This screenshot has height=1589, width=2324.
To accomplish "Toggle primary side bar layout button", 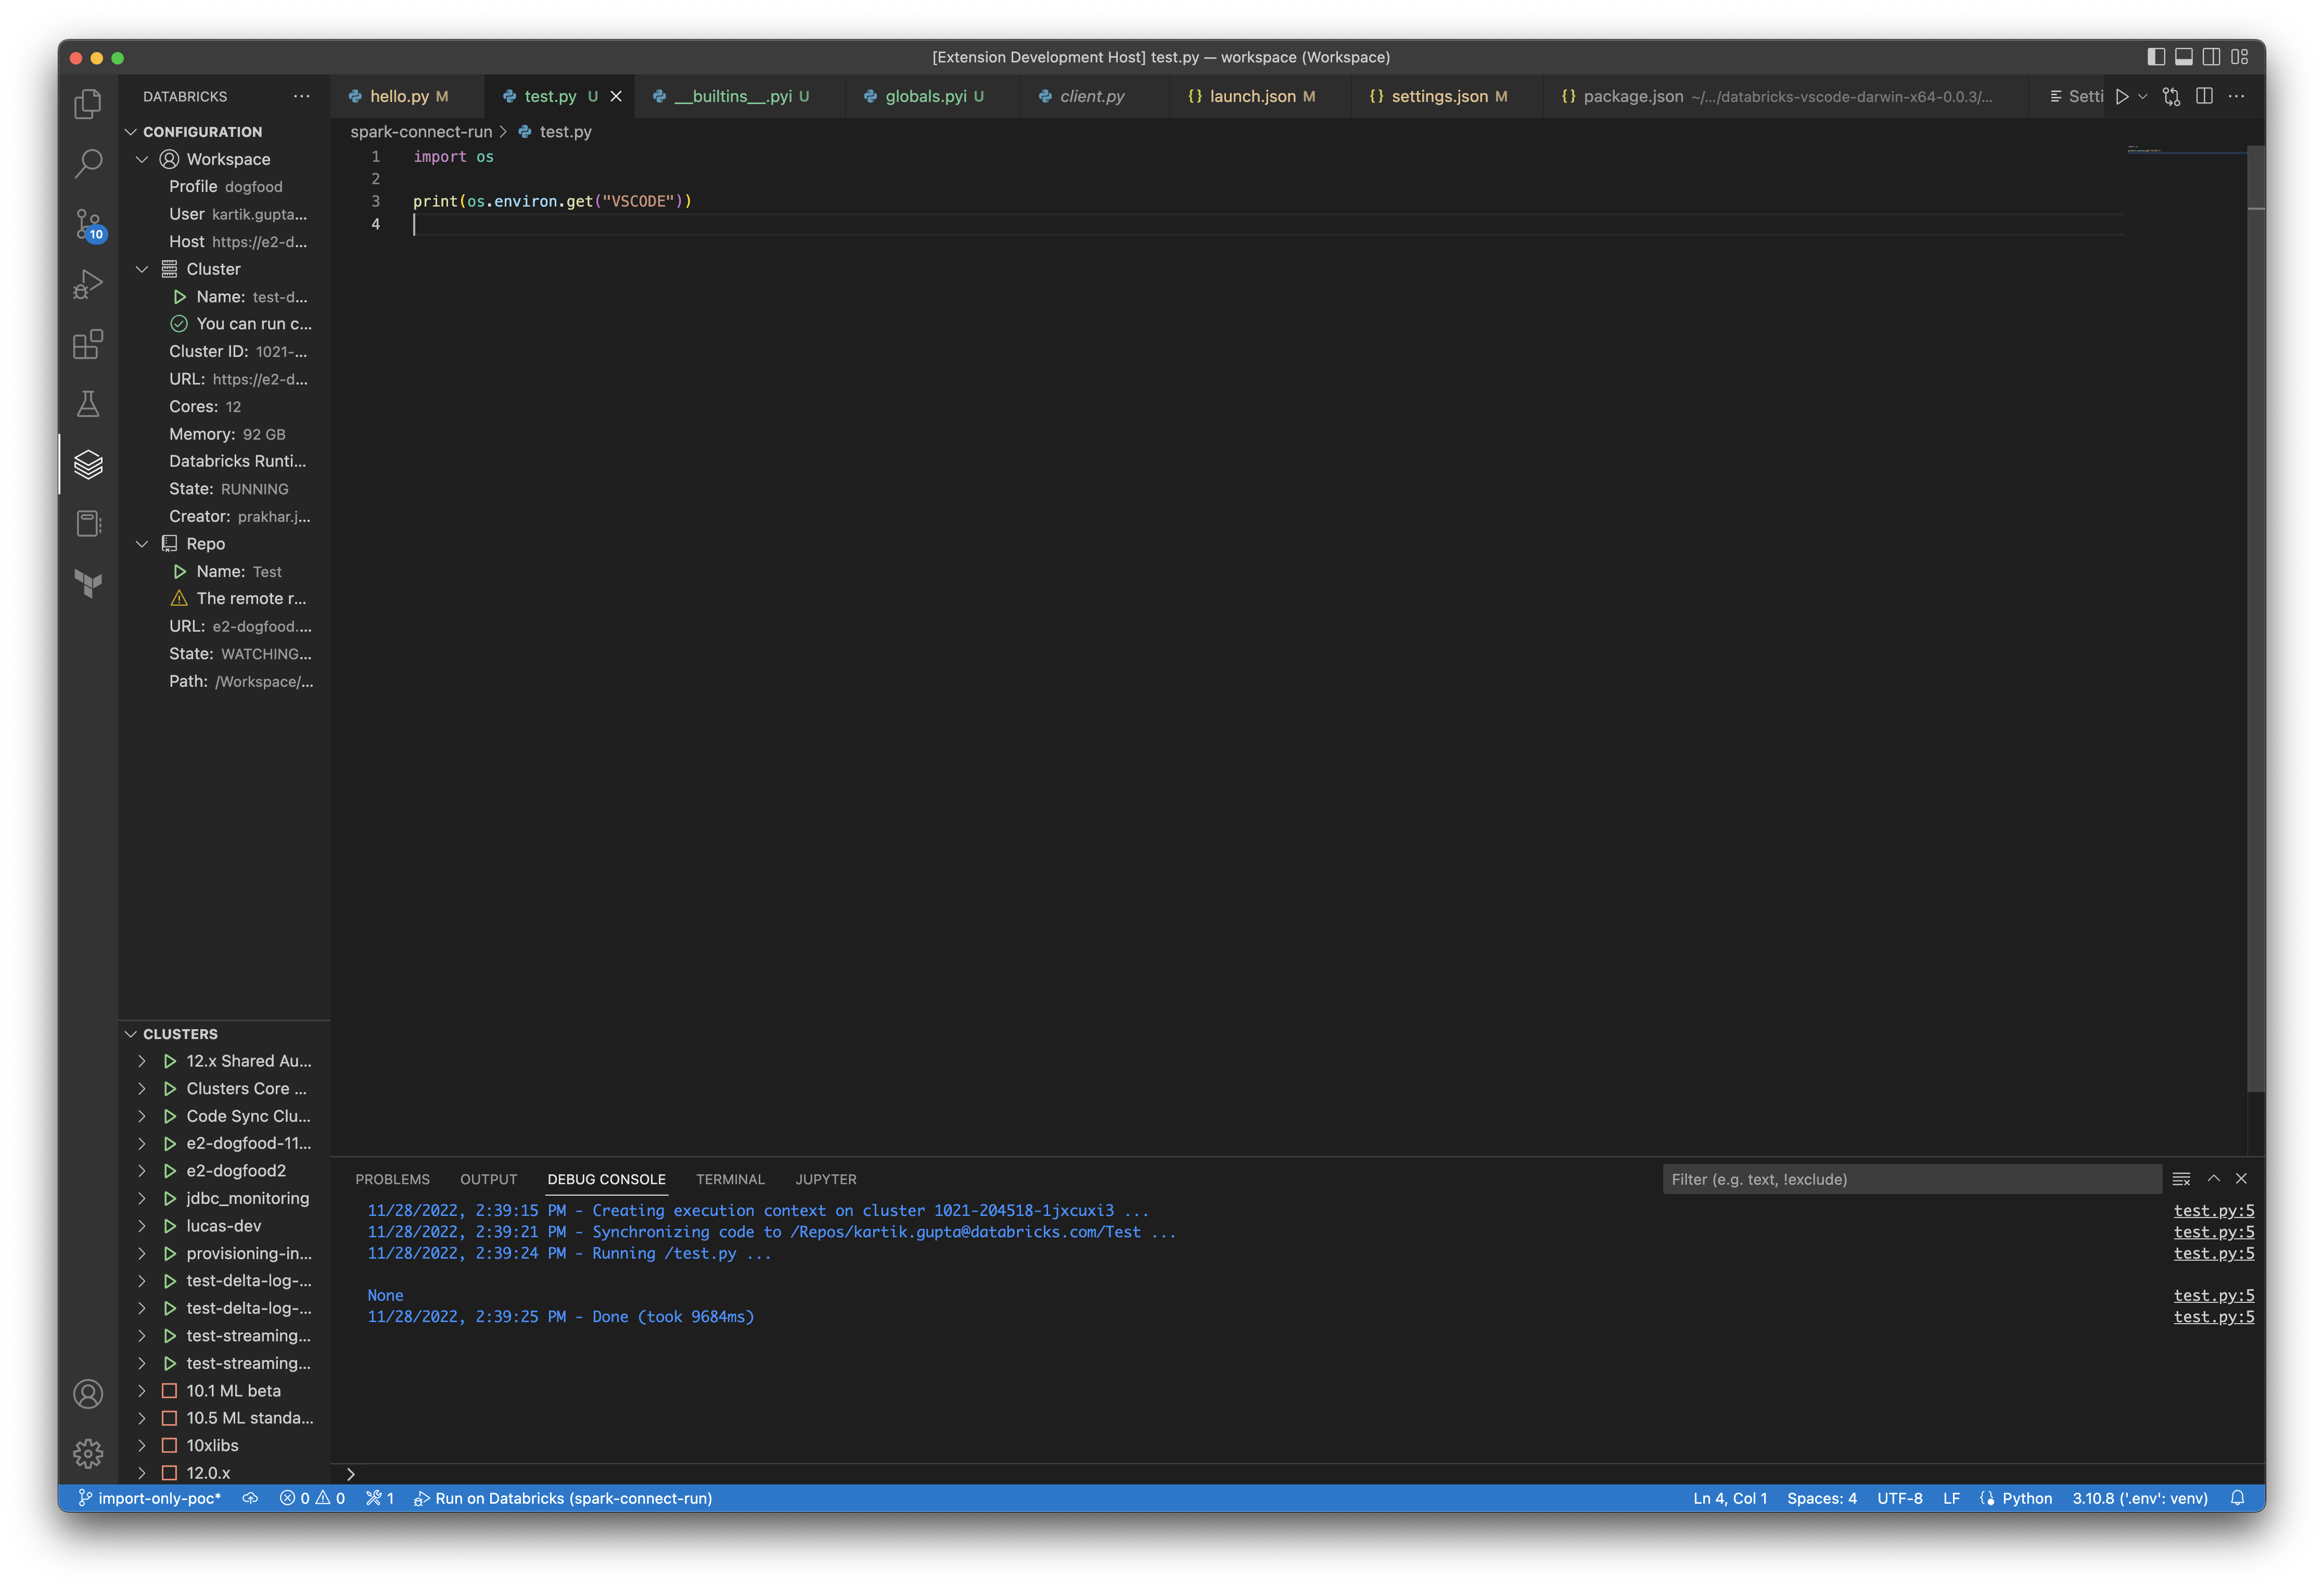I will (2156, 57).
